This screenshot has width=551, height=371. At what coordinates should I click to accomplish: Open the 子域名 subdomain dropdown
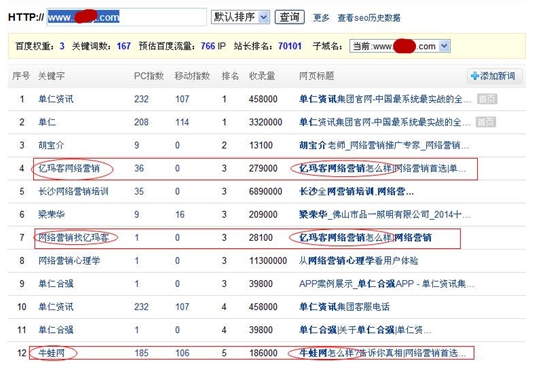click(400, 46)
